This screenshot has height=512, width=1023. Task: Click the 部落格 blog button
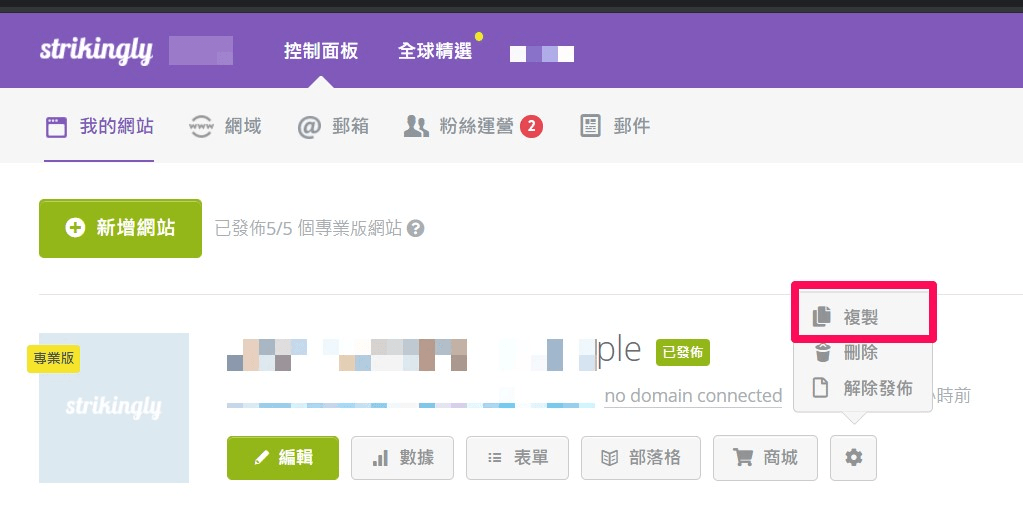pos(643,458)
